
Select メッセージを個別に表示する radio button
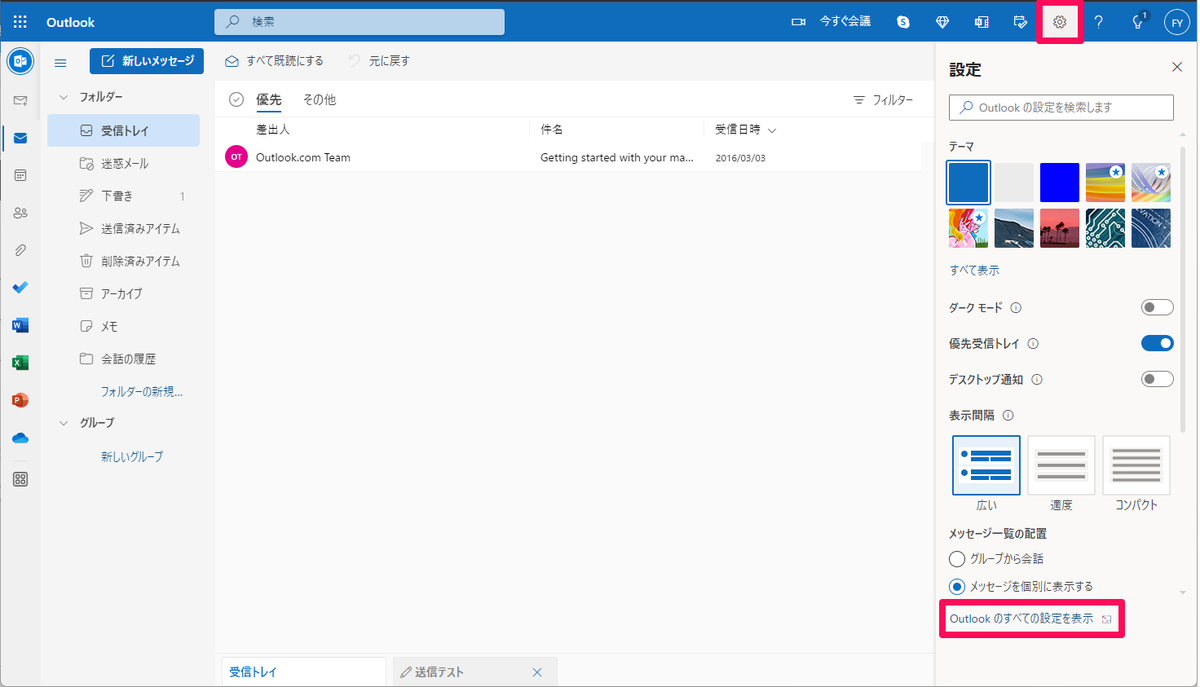click(x=957, y=586)
